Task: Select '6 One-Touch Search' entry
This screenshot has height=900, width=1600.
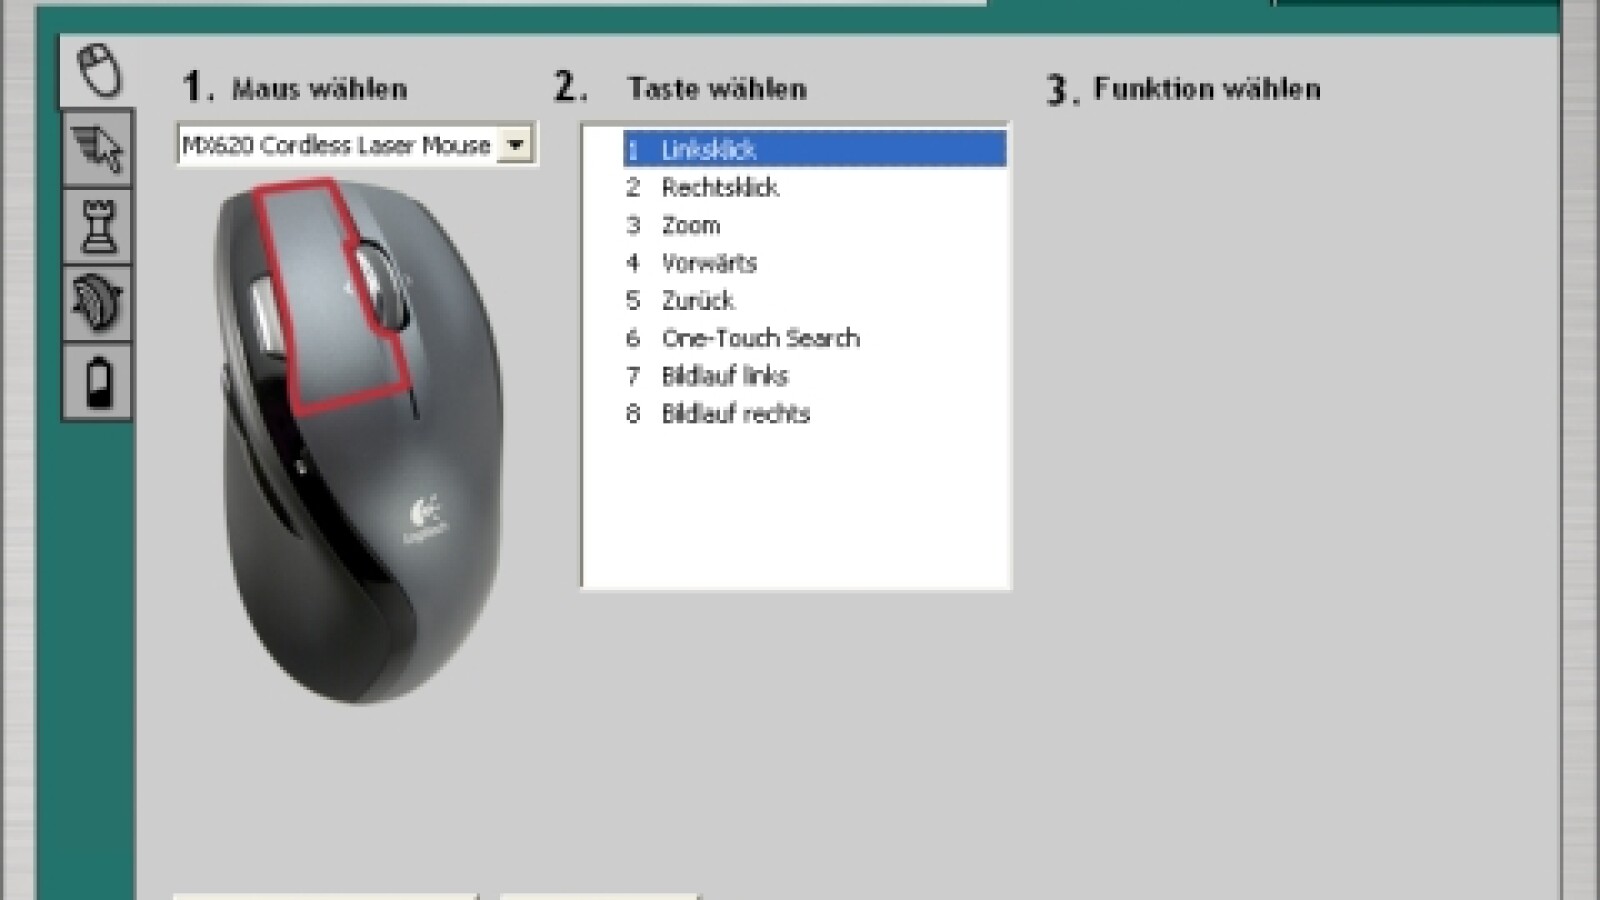Action: (x=760, y=338)
